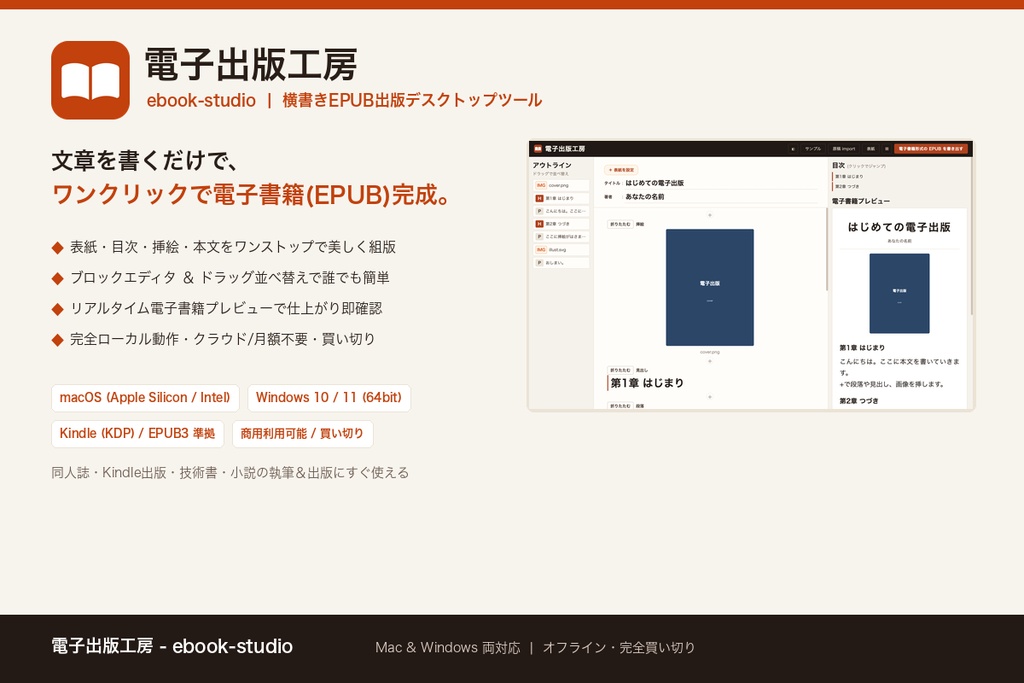Click the Windows 10 / 11 (64bit) badge
The width and height of the screenshot is (1024, 683).
click(328, 398)
